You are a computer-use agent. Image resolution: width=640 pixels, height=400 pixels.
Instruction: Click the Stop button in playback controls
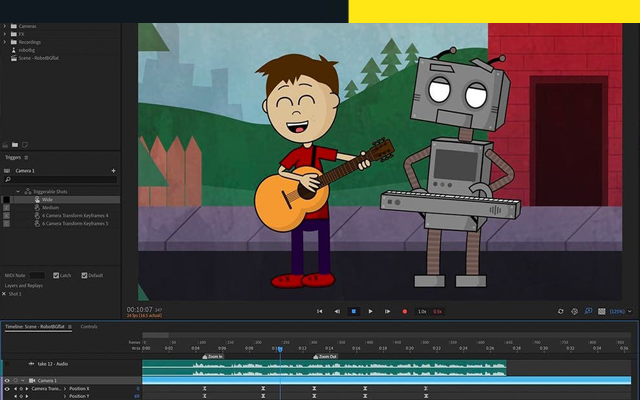(x=353, y=311)
